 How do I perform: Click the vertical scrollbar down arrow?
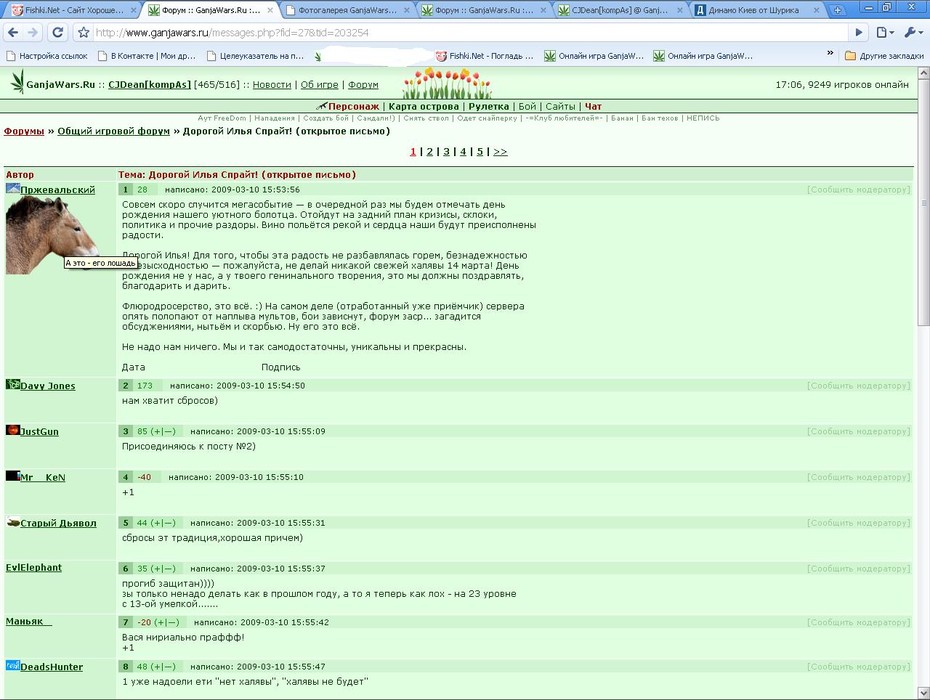pos(923,692)
